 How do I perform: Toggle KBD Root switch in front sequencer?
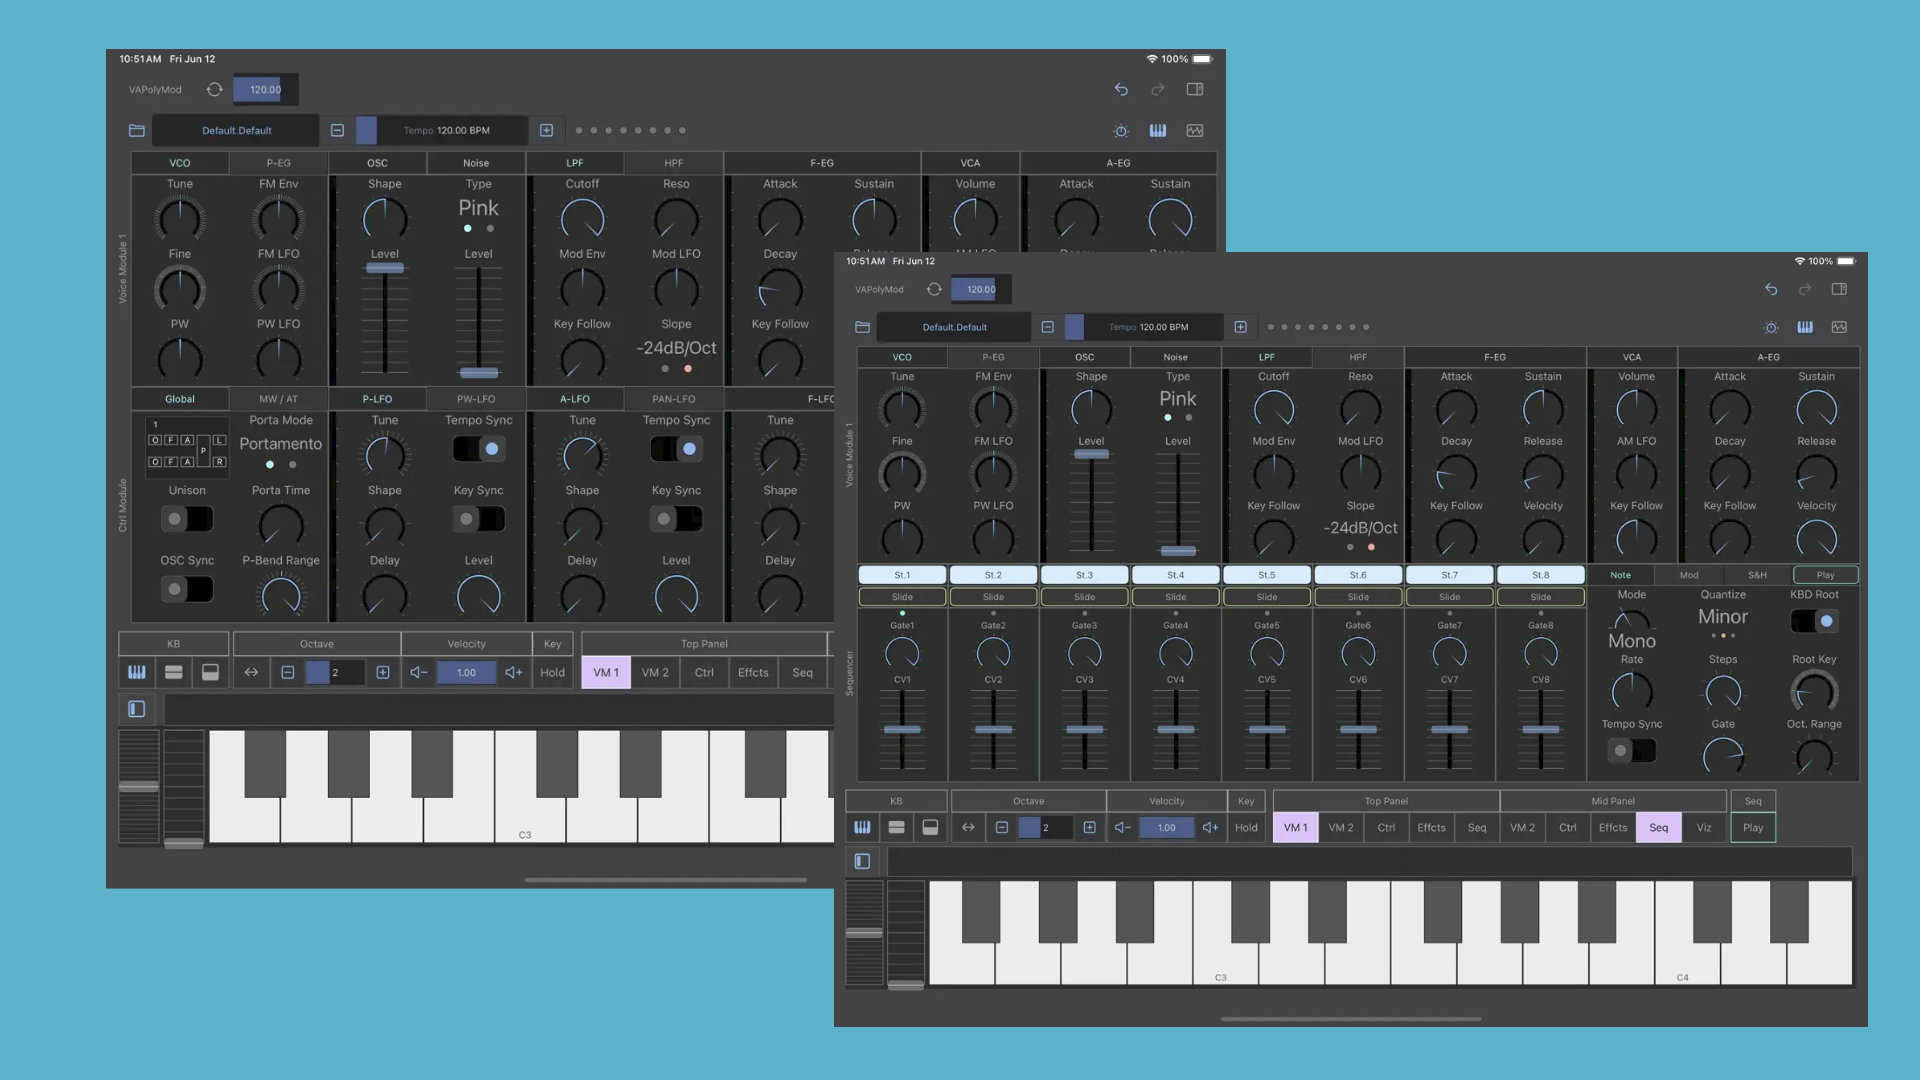point(1814,621)
